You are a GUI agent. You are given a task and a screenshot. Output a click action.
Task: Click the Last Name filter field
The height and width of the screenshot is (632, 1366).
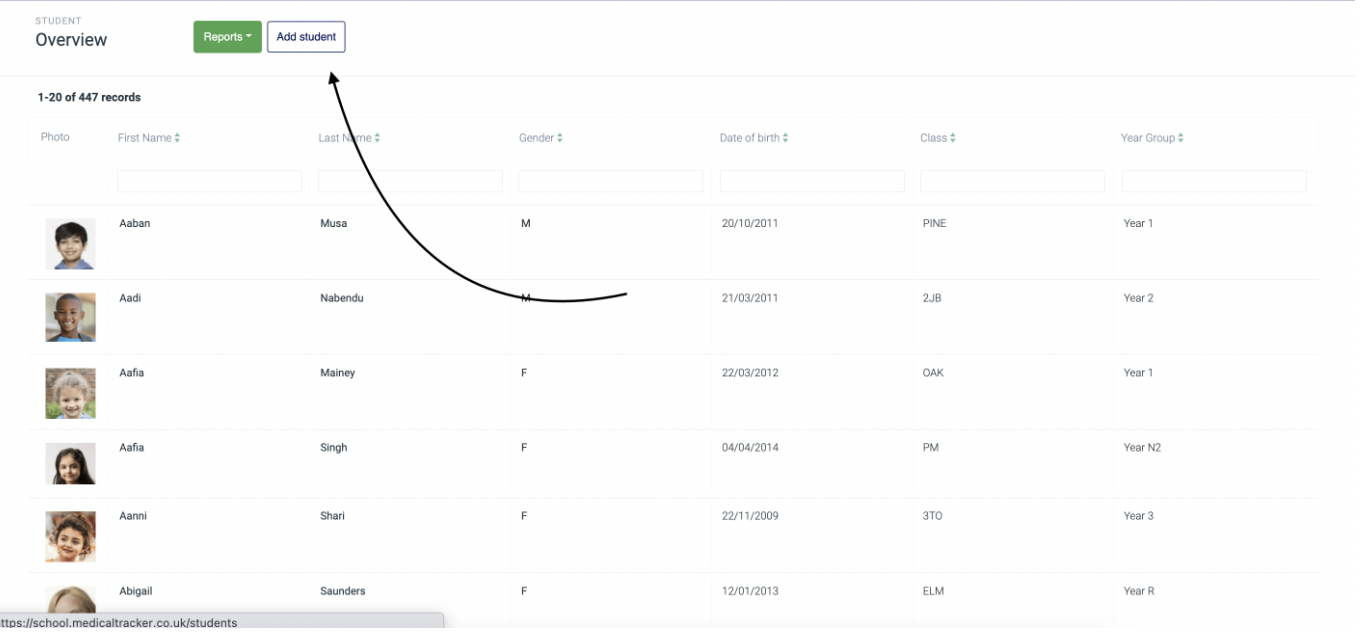pyautogui.click(x=410, y=181)
